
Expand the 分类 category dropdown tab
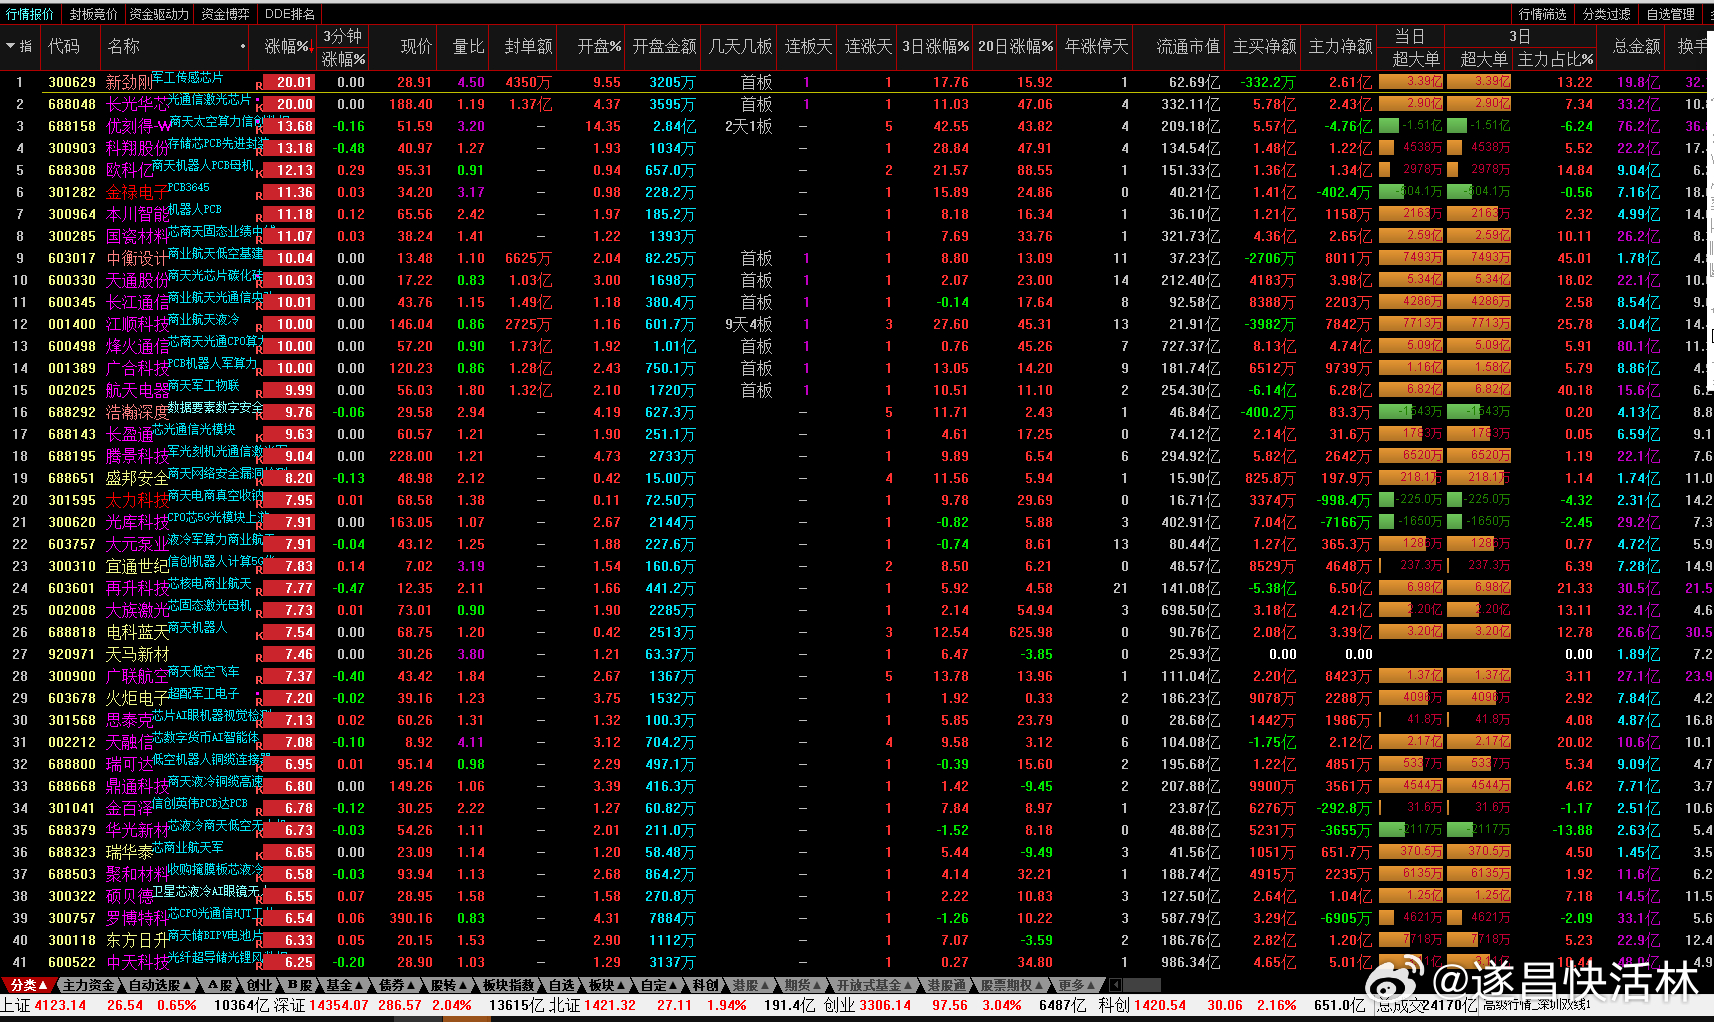(x=28, y=985)
